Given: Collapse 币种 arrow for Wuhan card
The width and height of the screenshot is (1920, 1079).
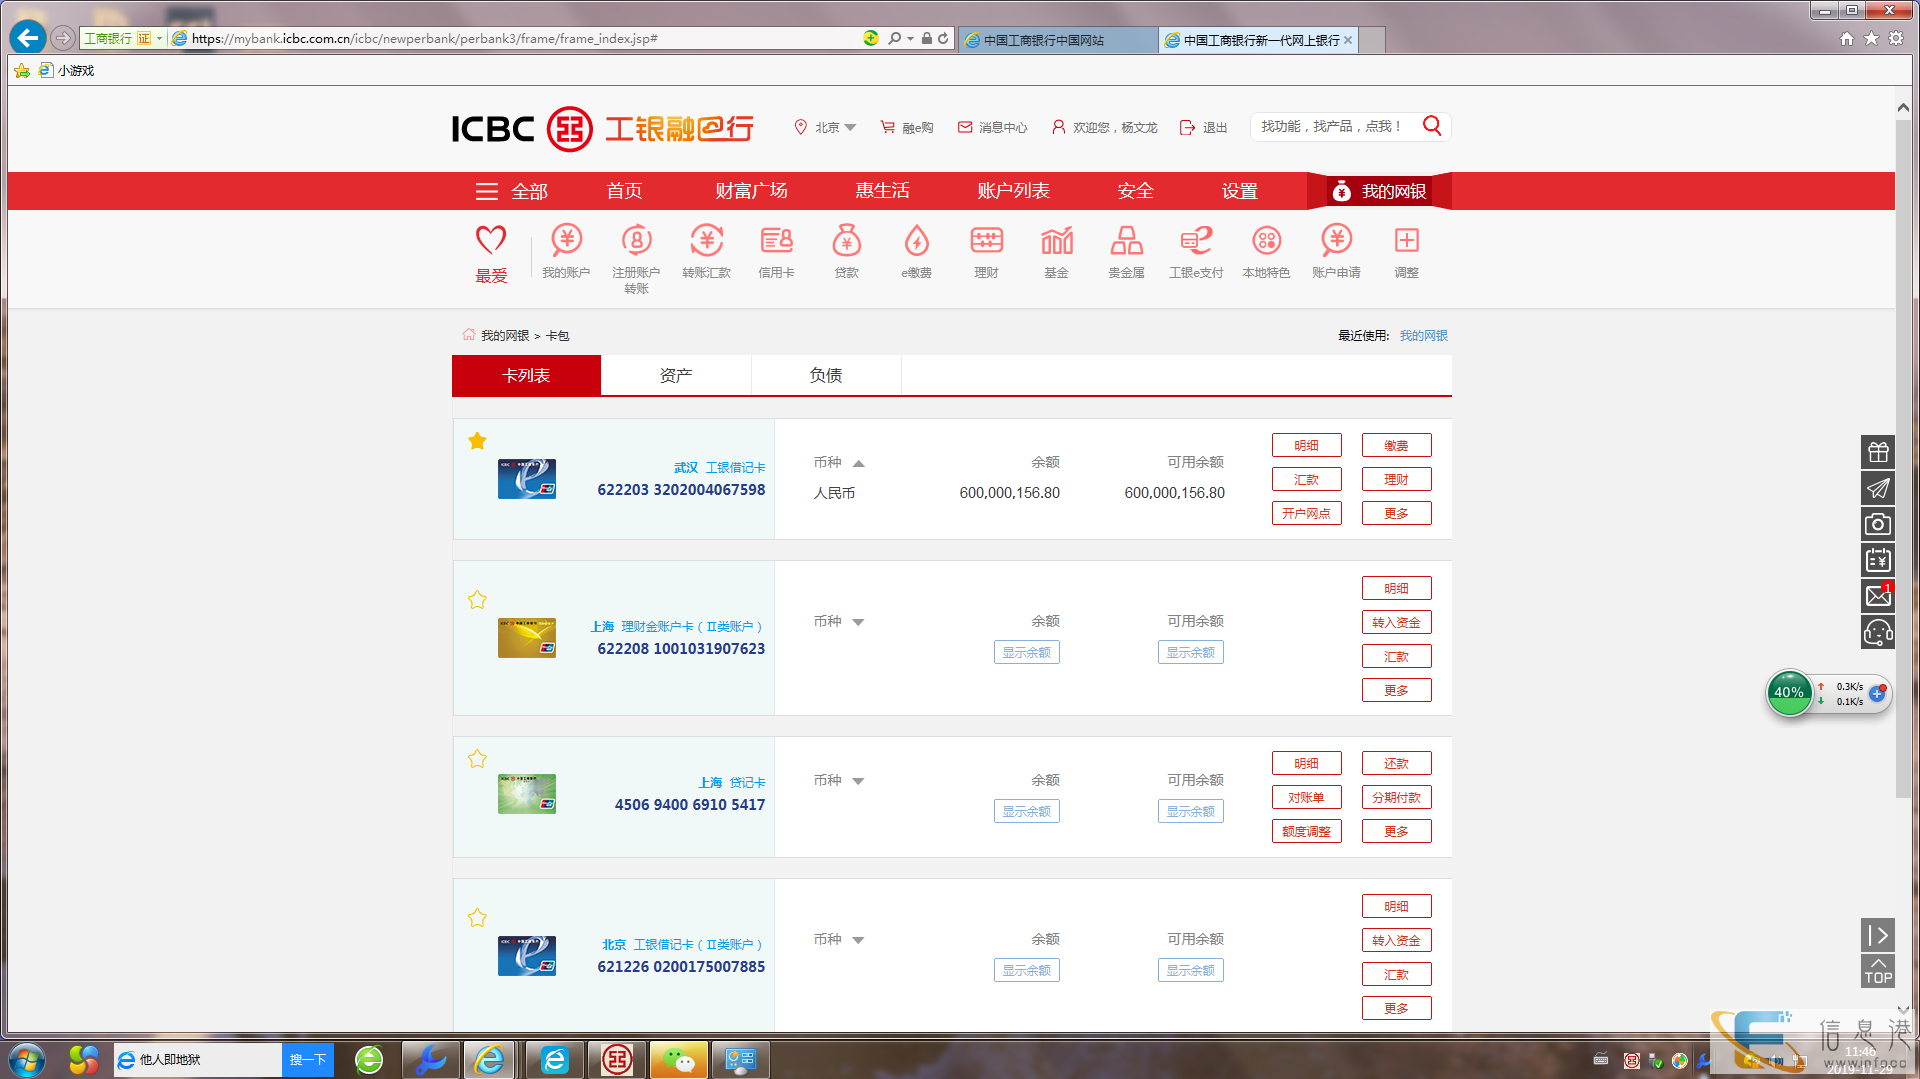Looking at the screenshot, I should tap(858, 463).
